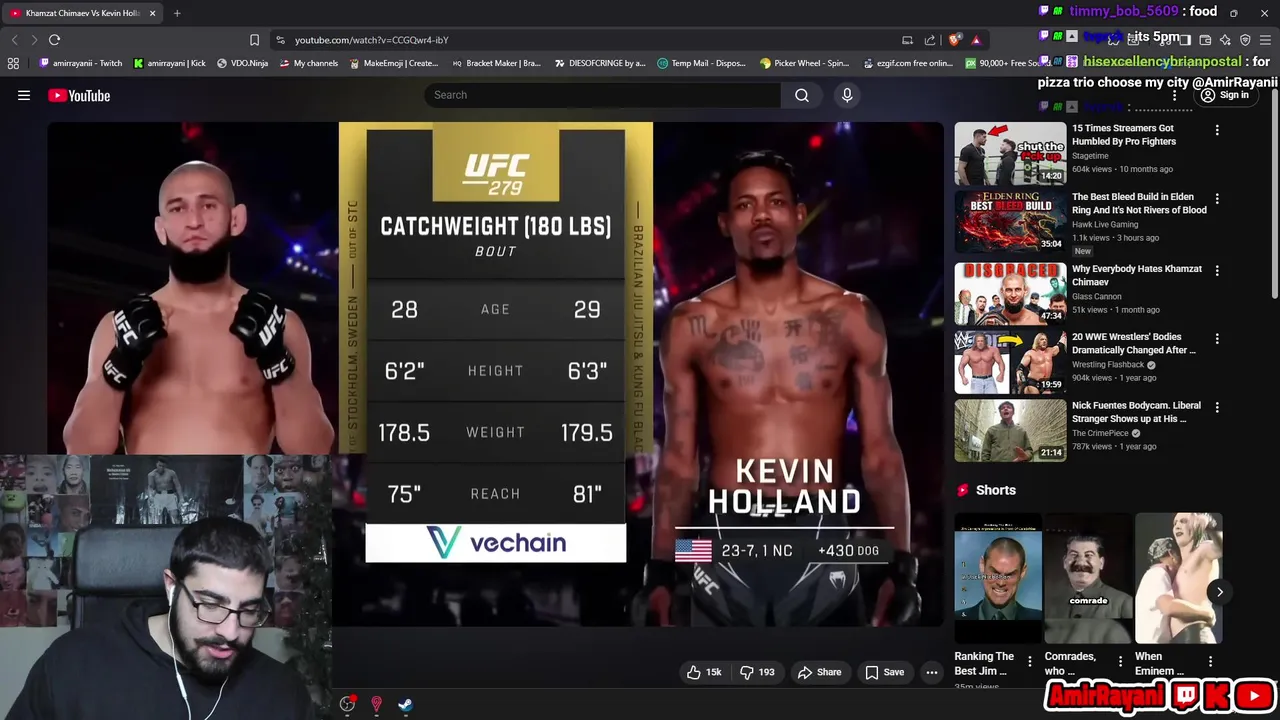Open options for Ranking The Best Jim short
This screenshot has width=1280, height=720.
[1030, 662]
